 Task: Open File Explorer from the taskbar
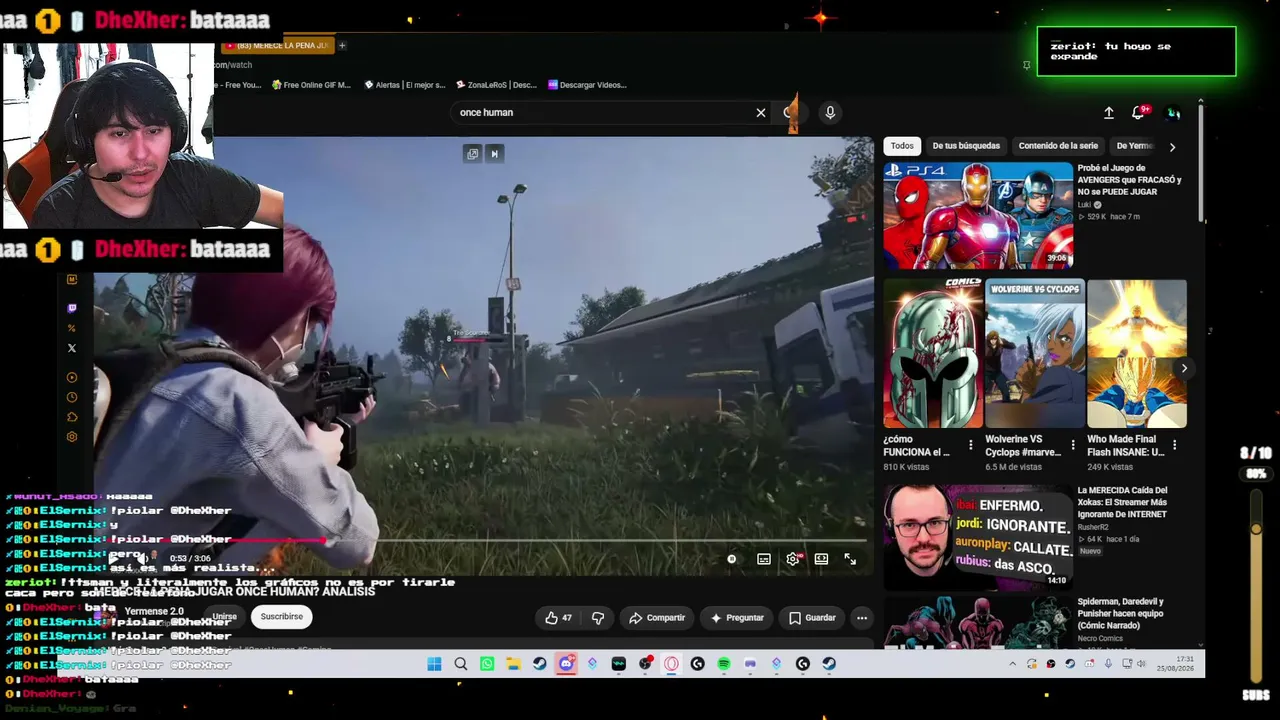pyautogui.click(x=513, y=664)
